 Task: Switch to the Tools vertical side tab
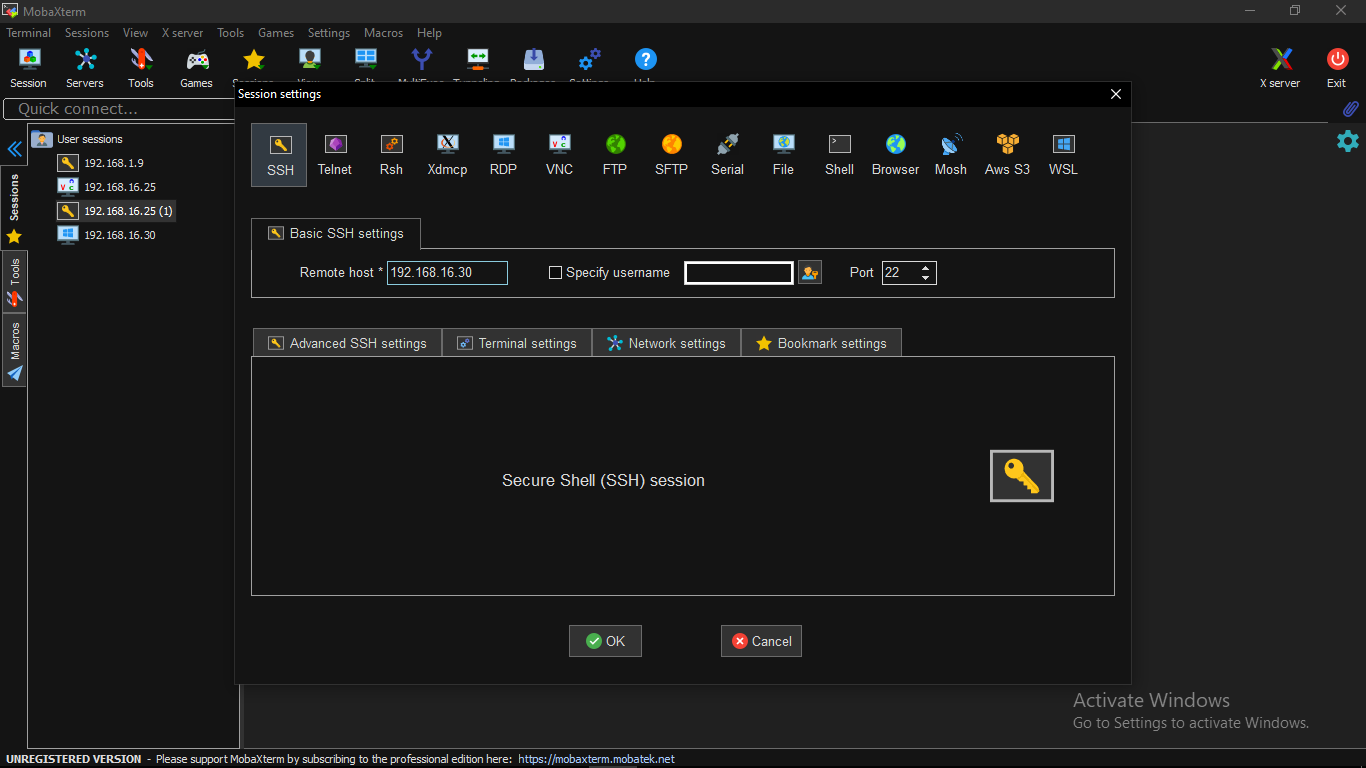[x=14, y=280]
